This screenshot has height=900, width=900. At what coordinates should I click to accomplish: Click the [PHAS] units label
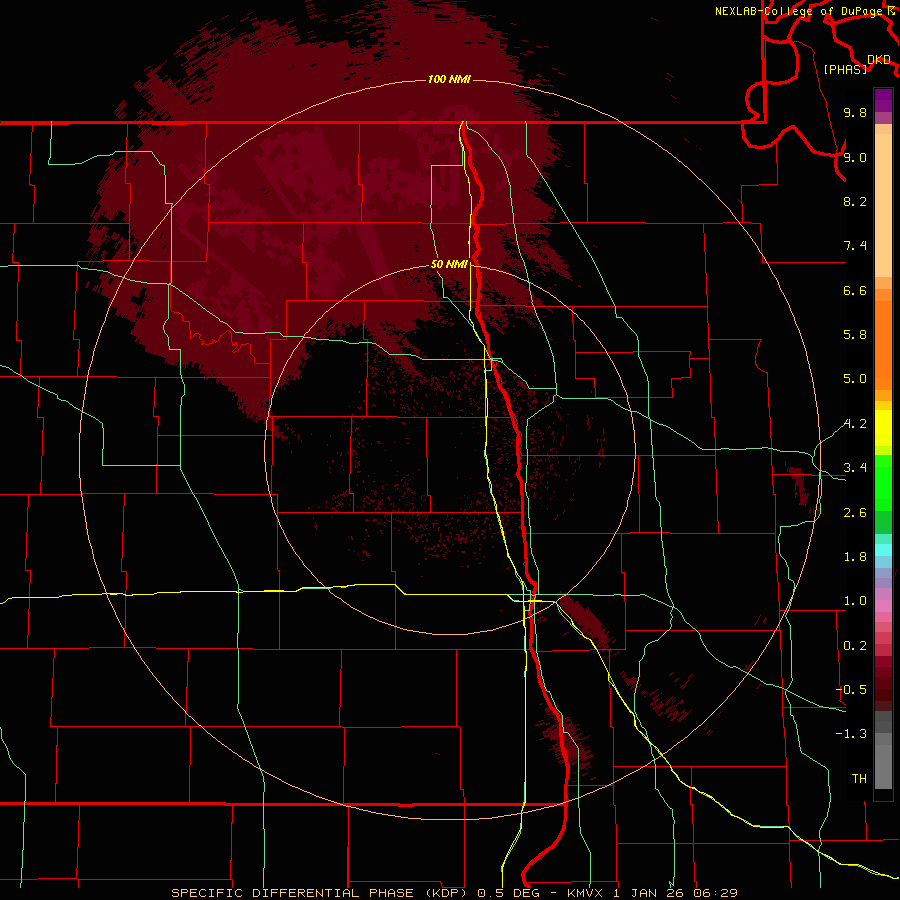(845, 69)
